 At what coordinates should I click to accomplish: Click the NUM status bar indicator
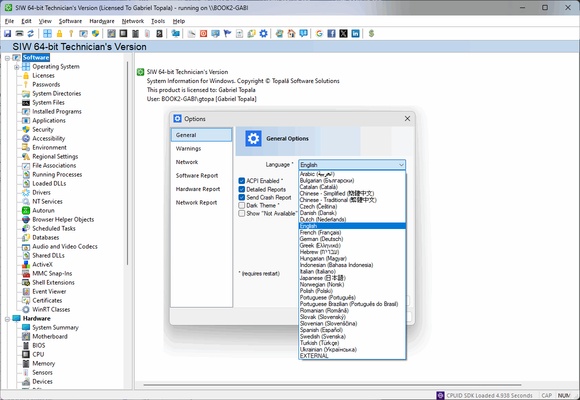pos(564,395)
